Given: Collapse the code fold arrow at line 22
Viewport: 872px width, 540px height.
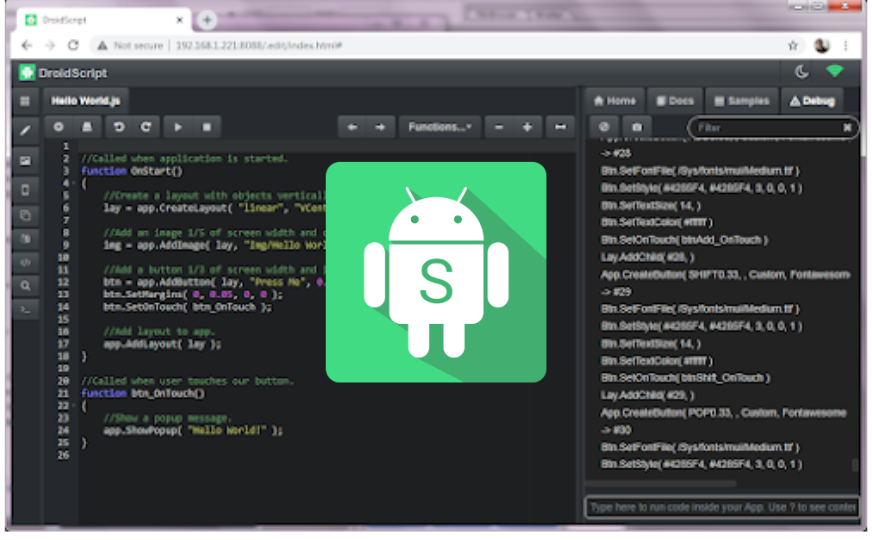Looking at the screenshot, I should coord(73,405).
